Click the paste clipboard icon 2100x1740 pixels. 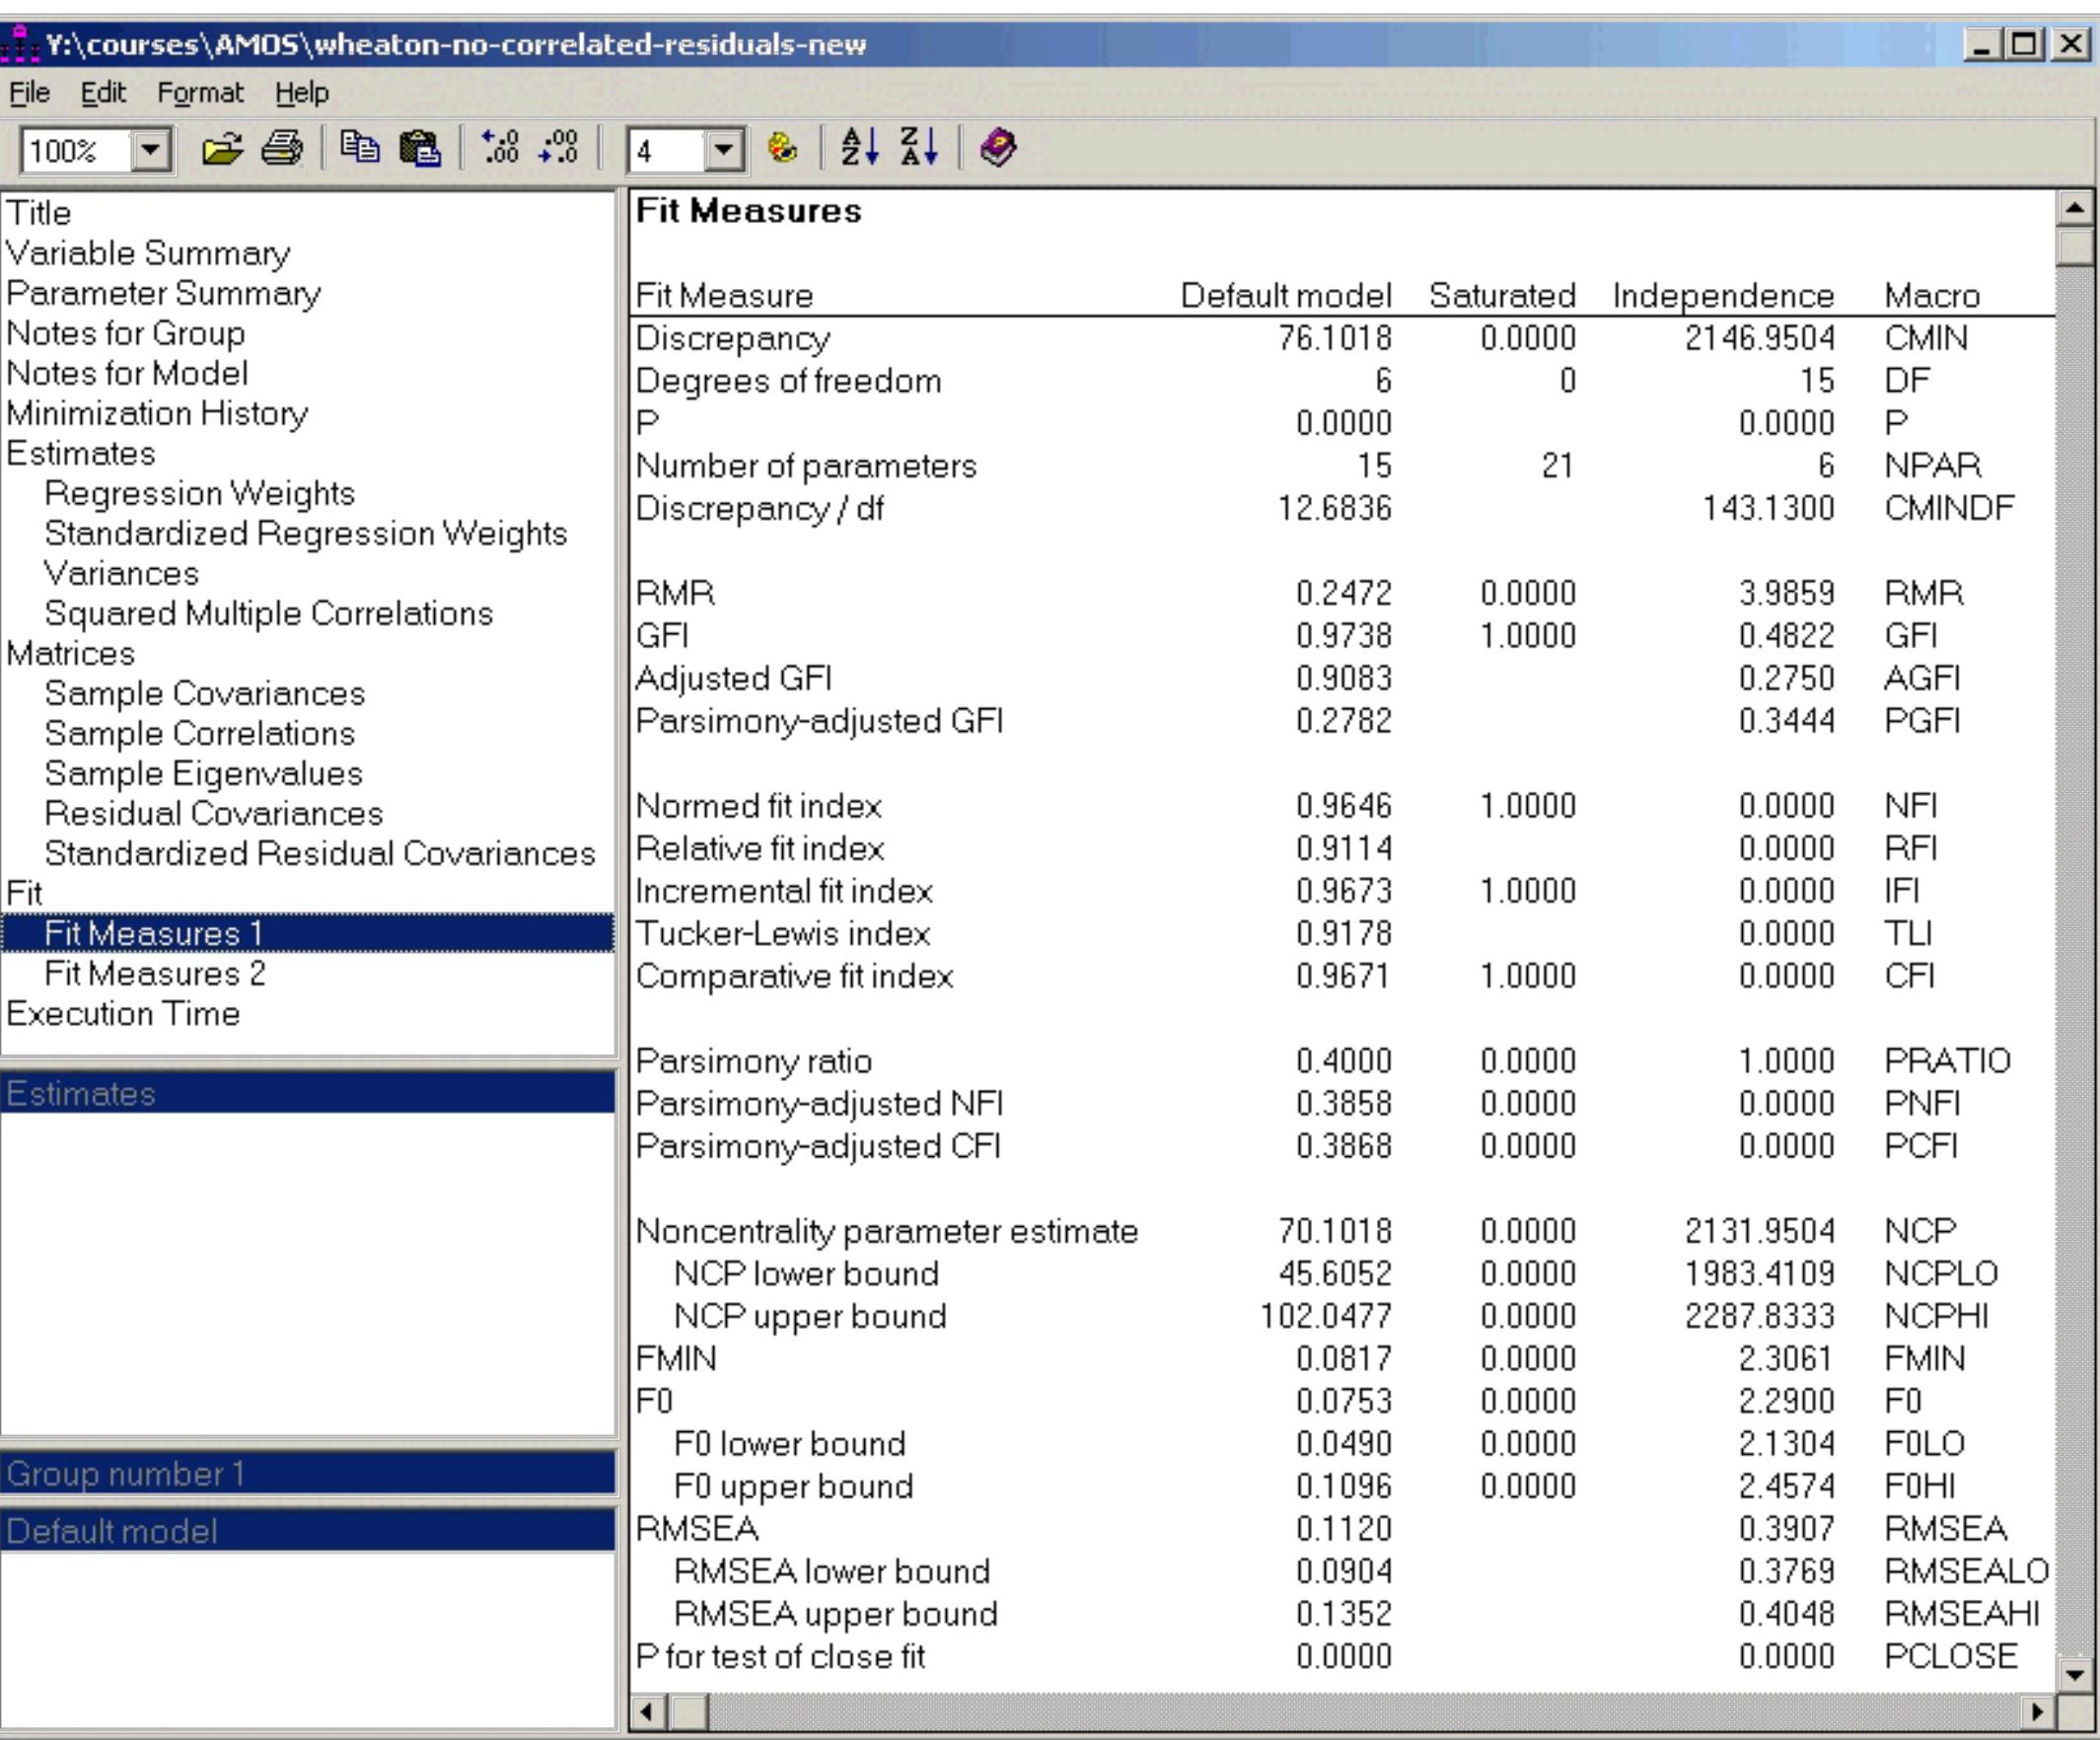pos(420,150)
